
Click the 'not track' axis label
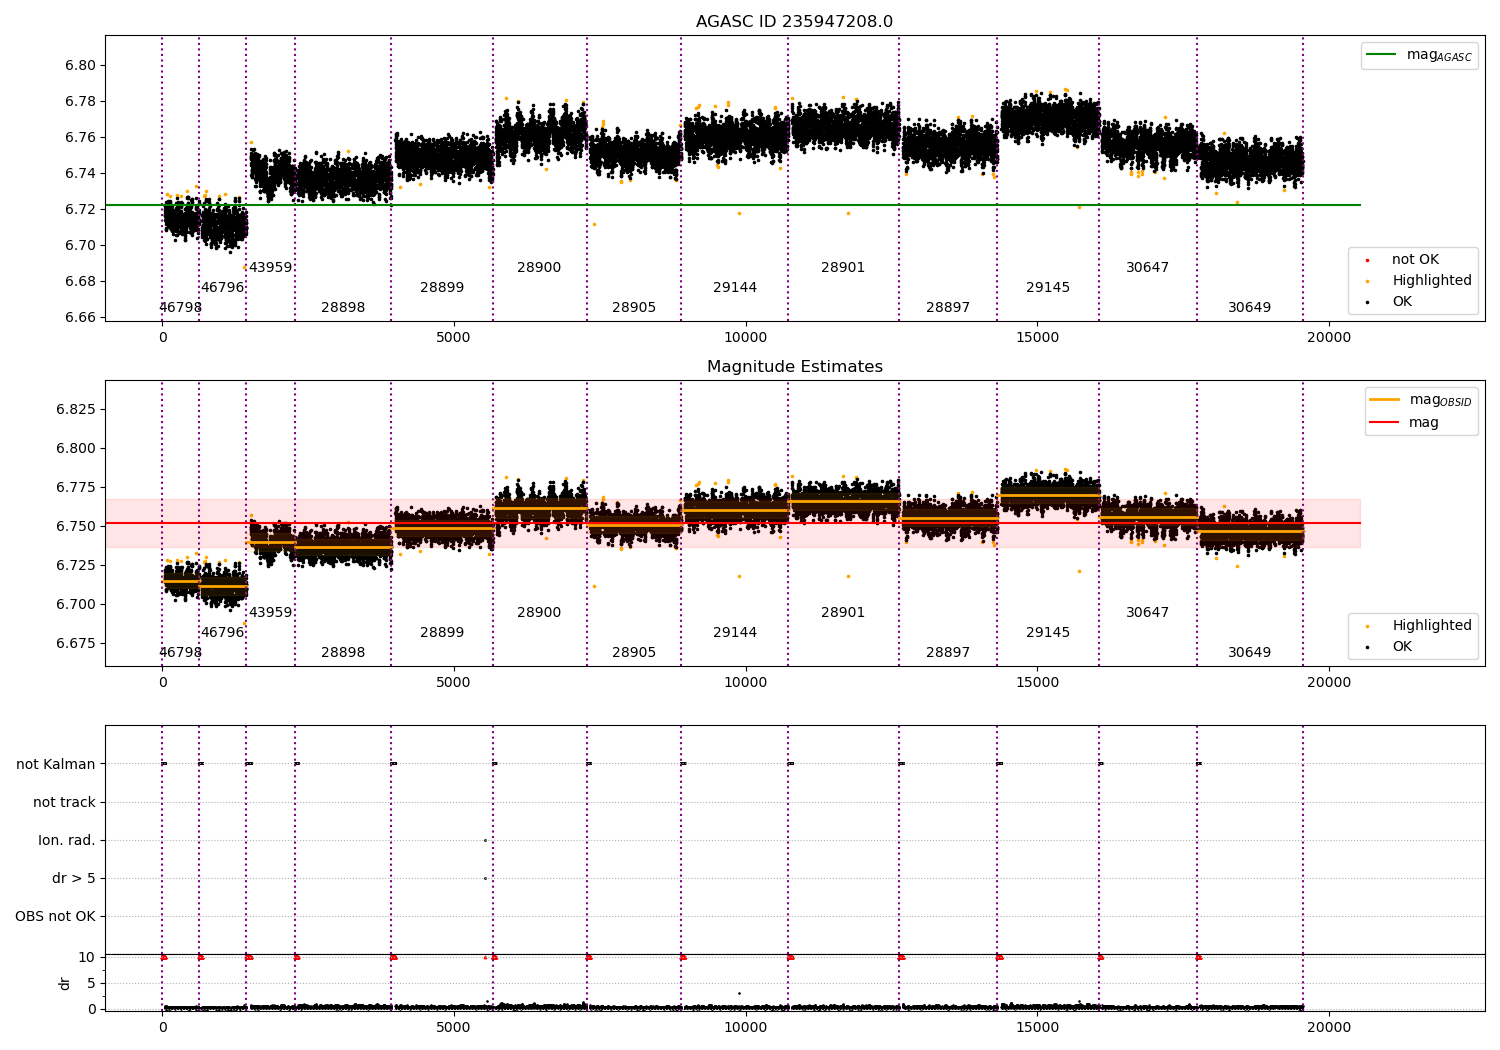(64, 802)
